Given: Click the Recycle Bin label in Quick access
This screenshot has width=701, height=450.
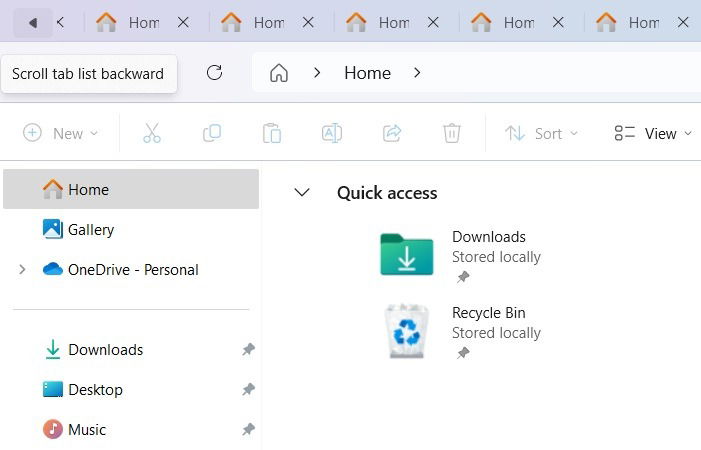Looking at the screenshot, I should [489, 313].
